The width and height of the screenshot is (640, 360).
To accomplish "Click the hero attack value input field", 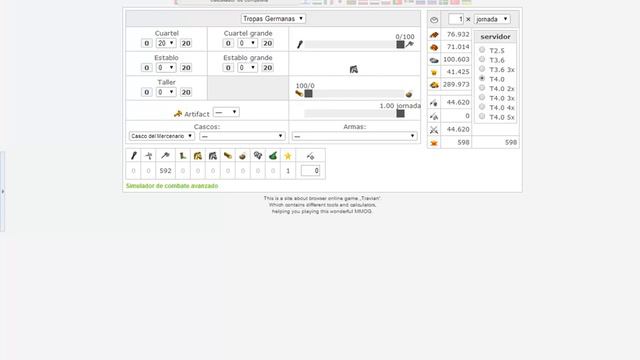I will click(x=310, y=171).
